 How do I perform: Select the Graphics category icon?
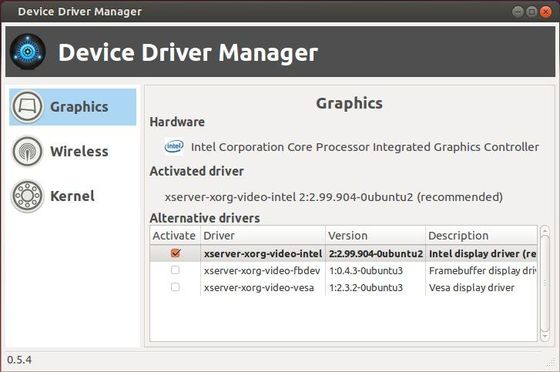[27, 107]
